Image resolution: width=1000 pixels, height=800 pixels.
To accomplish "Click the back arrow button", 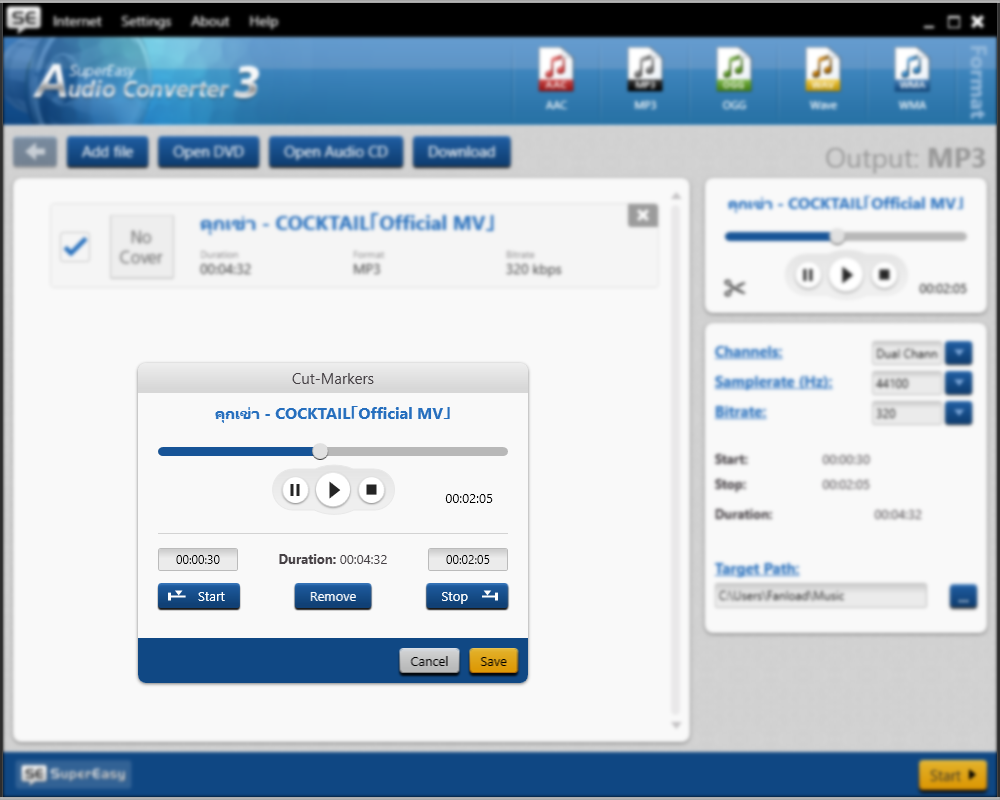I will point(36,152).
